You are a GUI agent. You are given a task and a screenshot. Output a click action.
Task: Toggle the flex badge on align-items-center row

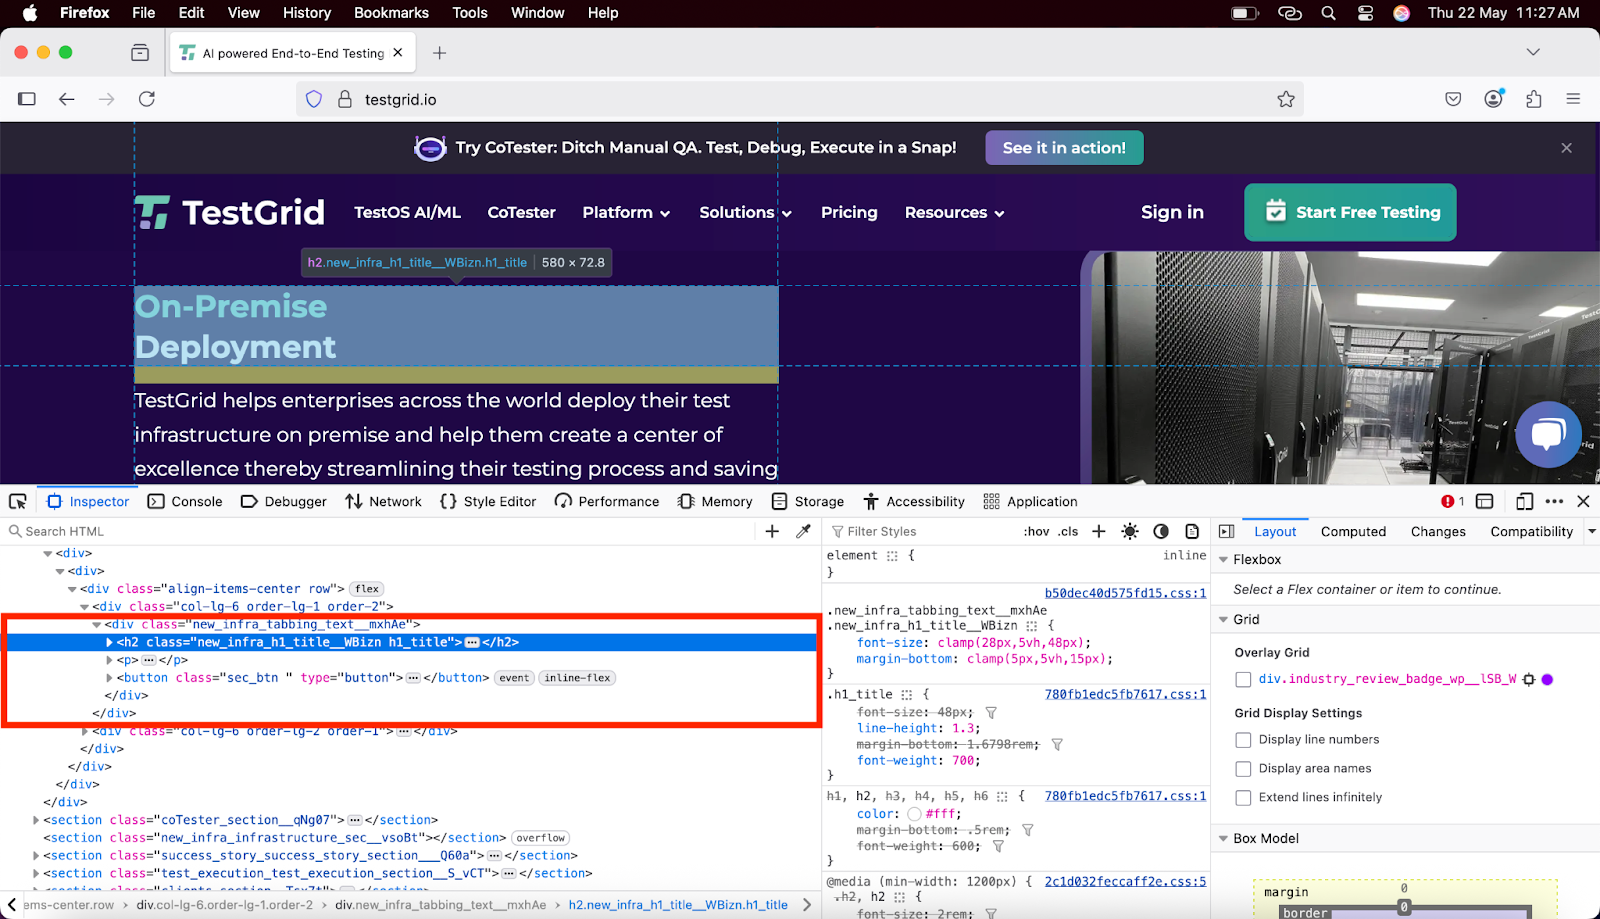(x=367, y=589)
